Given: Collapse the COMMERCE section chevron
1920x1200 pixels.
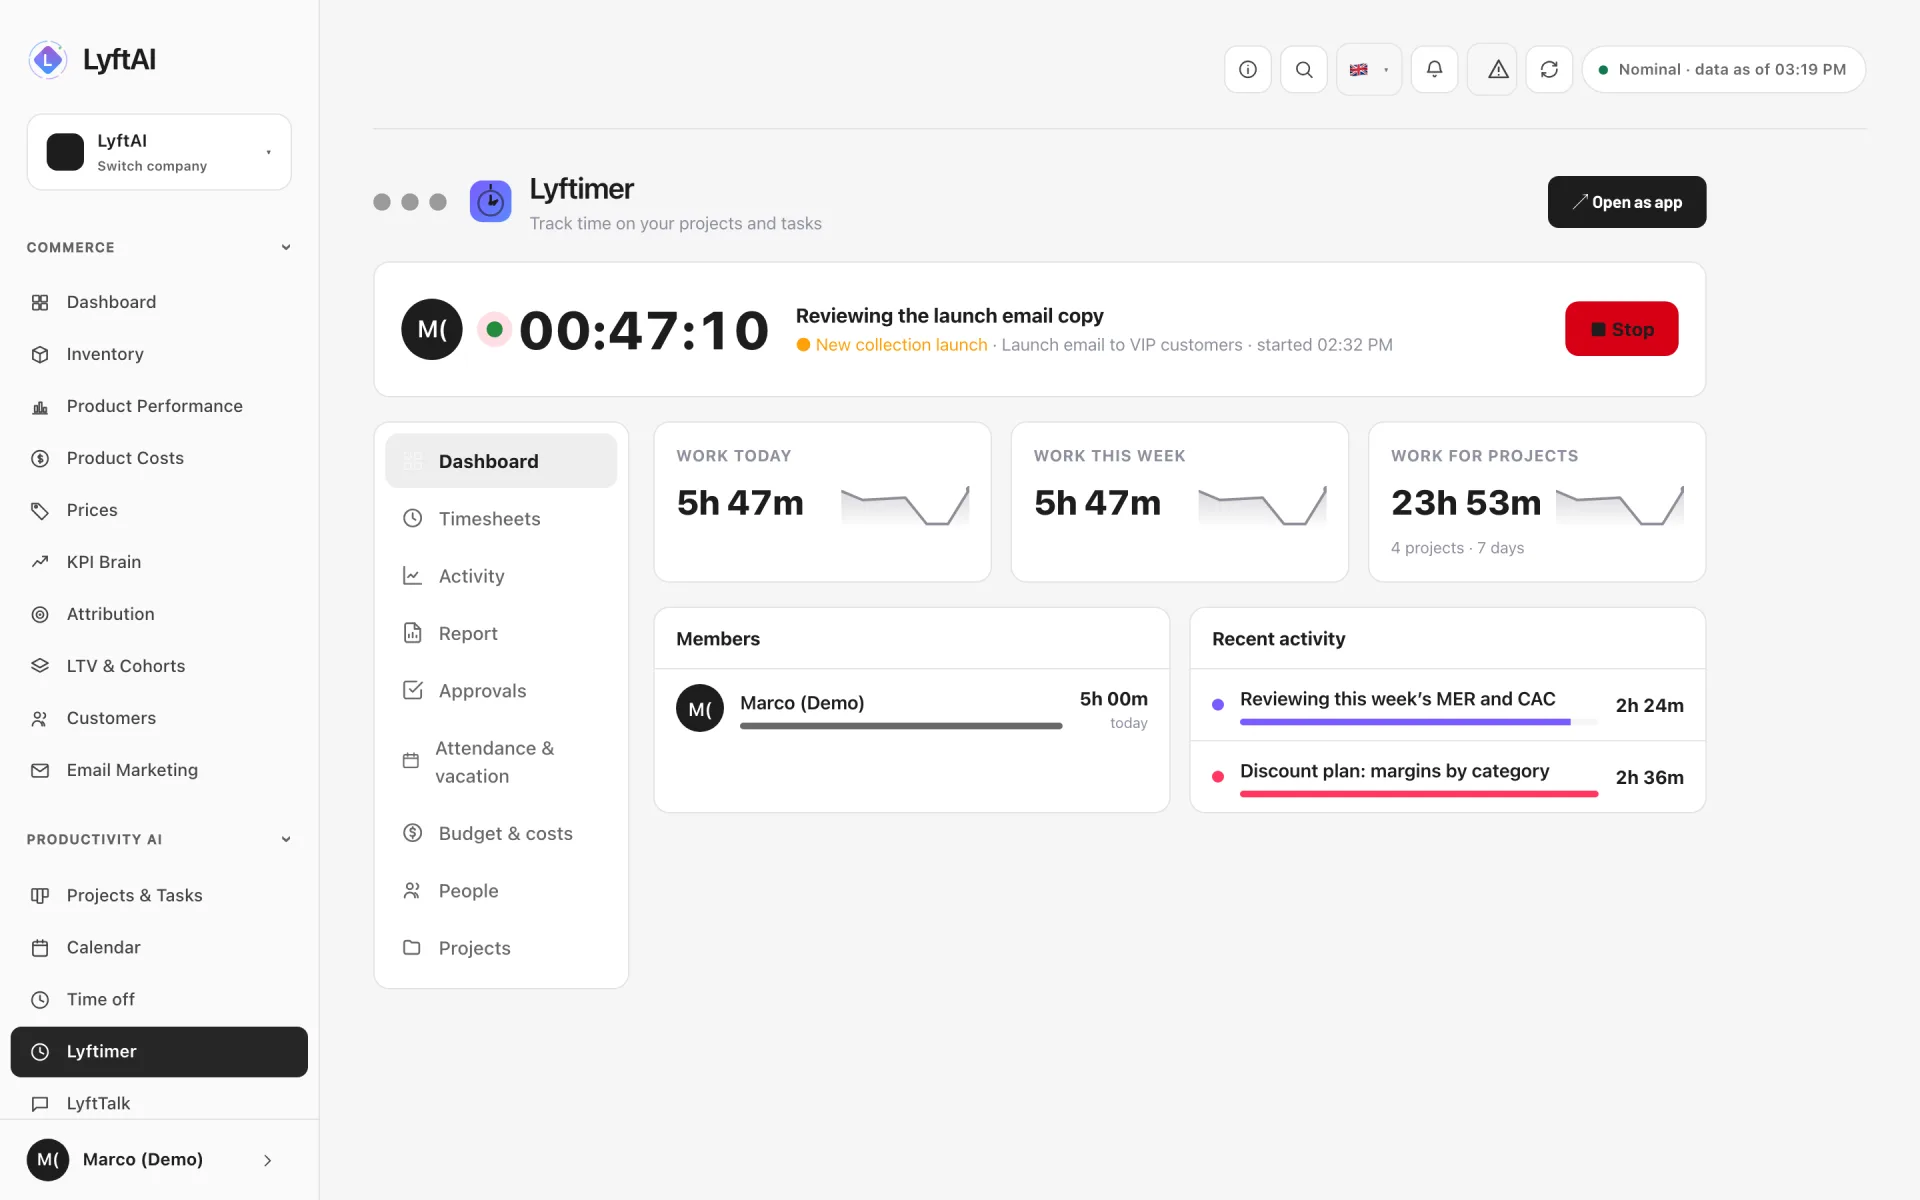Looking at the screenshot, I should (286, 247).
